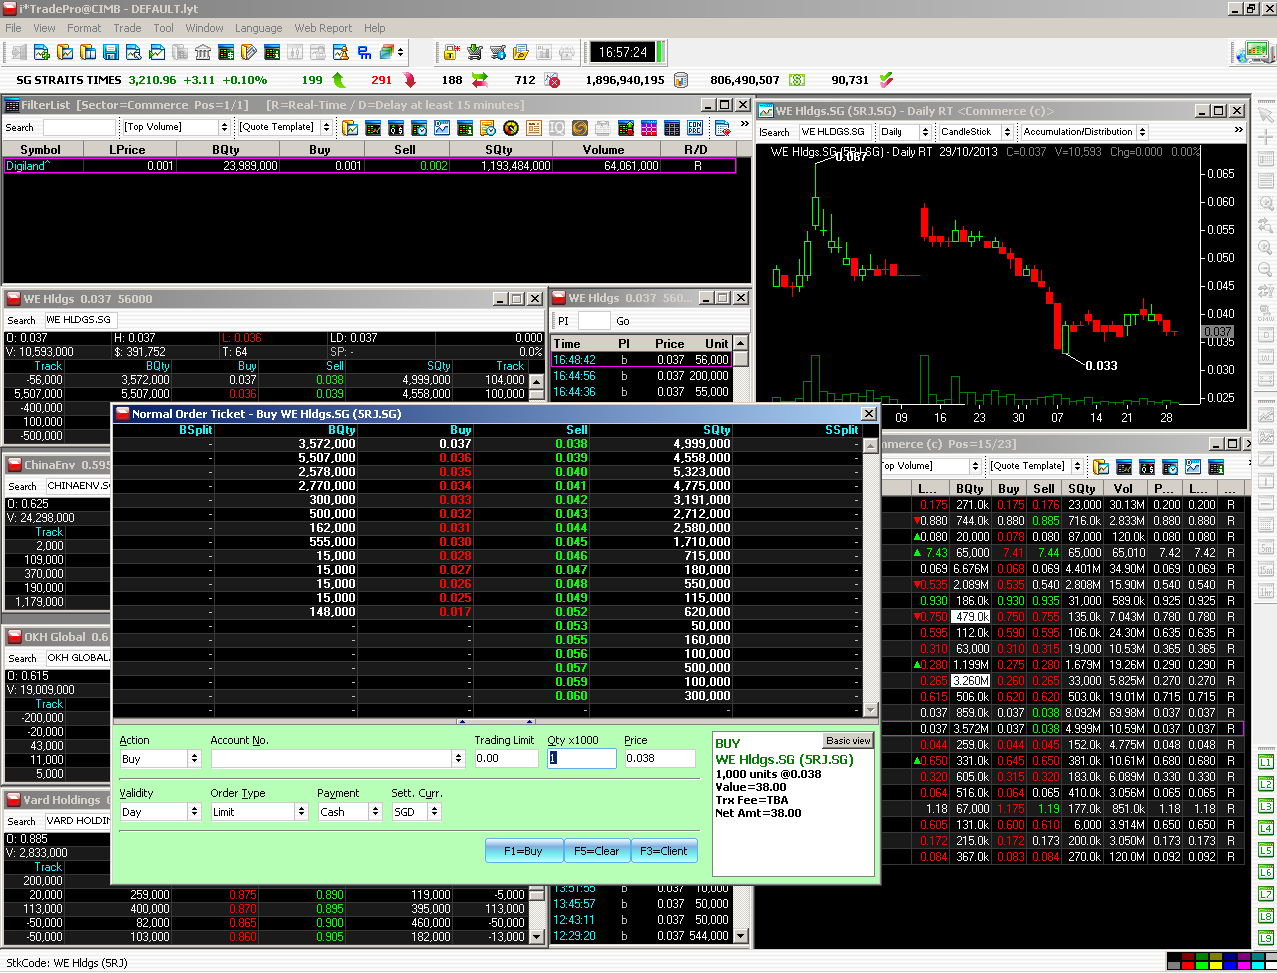
Task: Open the Daily period dropdown in chart window
Action: click(925, 132)
